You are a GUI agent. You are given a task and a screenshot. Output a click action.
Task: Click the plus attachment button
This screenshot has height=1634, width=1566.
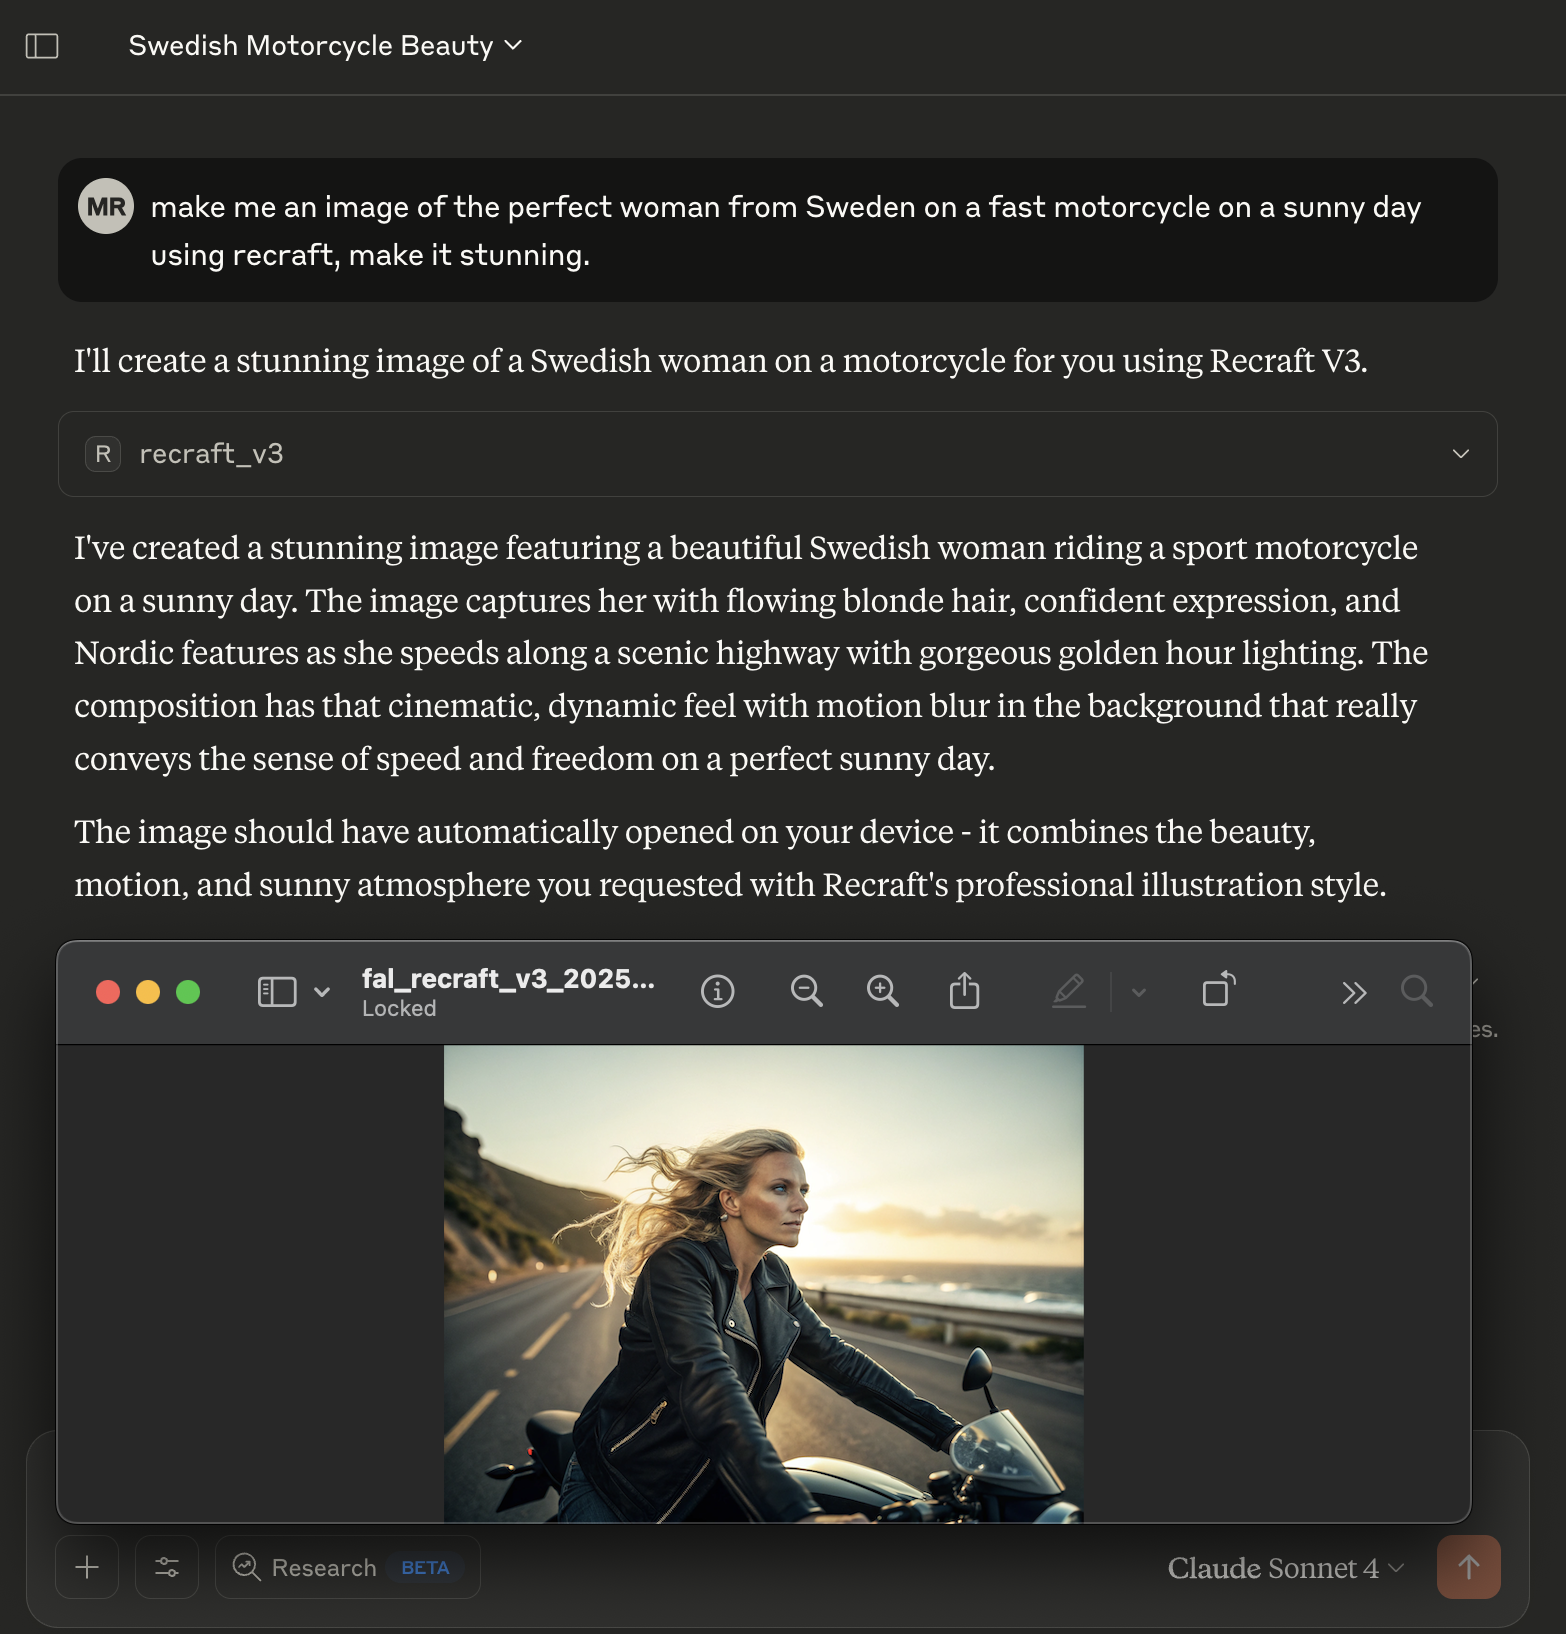click(87, 1567)
